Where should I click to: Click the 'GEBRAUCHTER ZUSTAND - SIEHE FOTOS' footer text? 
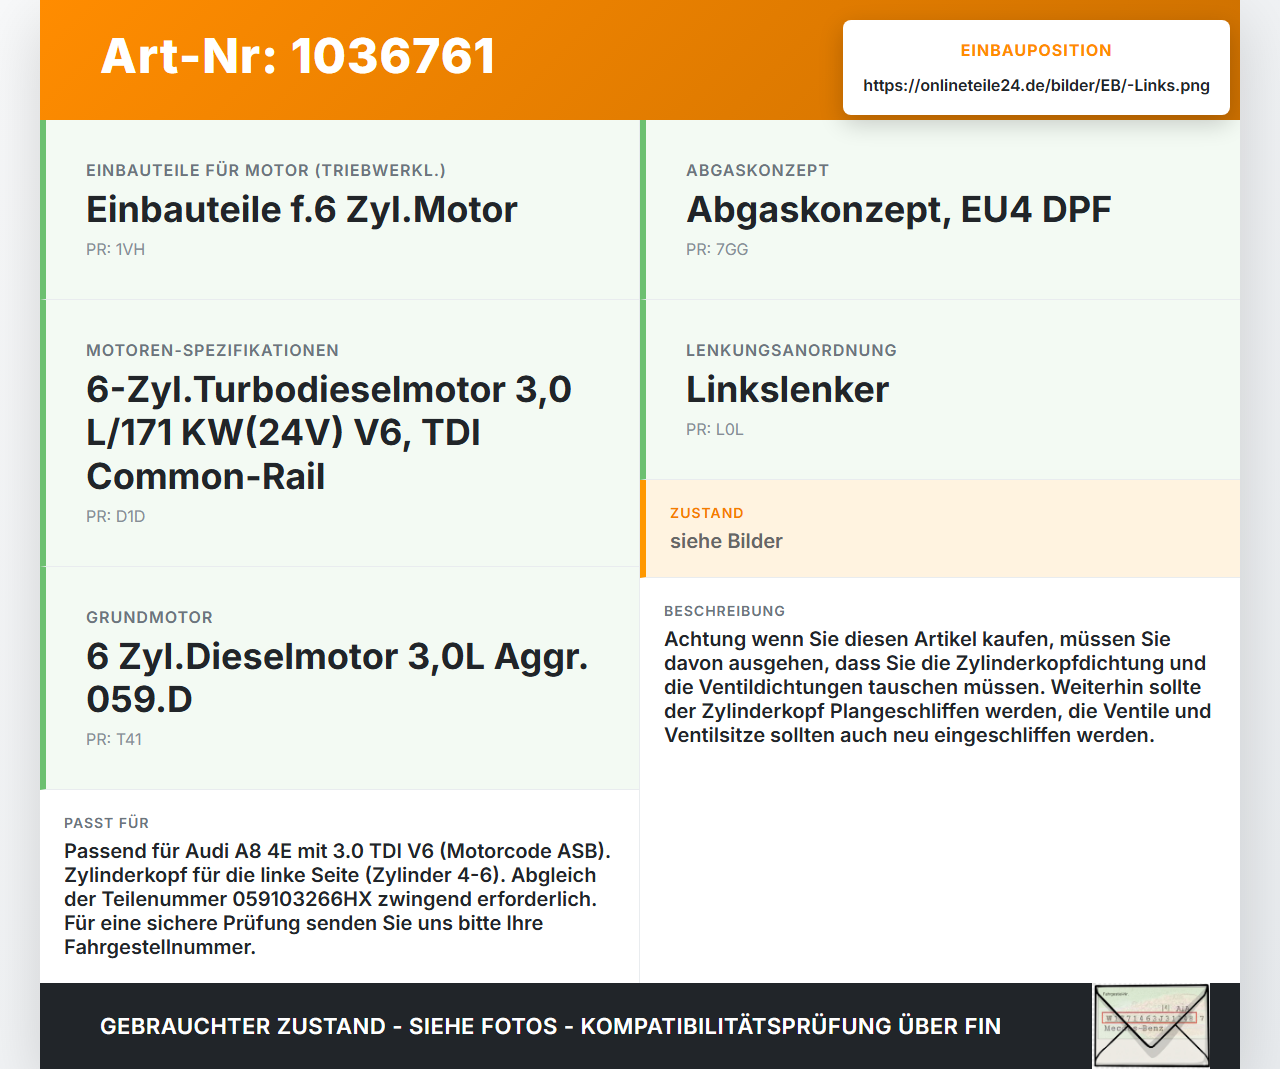click(550, 1026)
